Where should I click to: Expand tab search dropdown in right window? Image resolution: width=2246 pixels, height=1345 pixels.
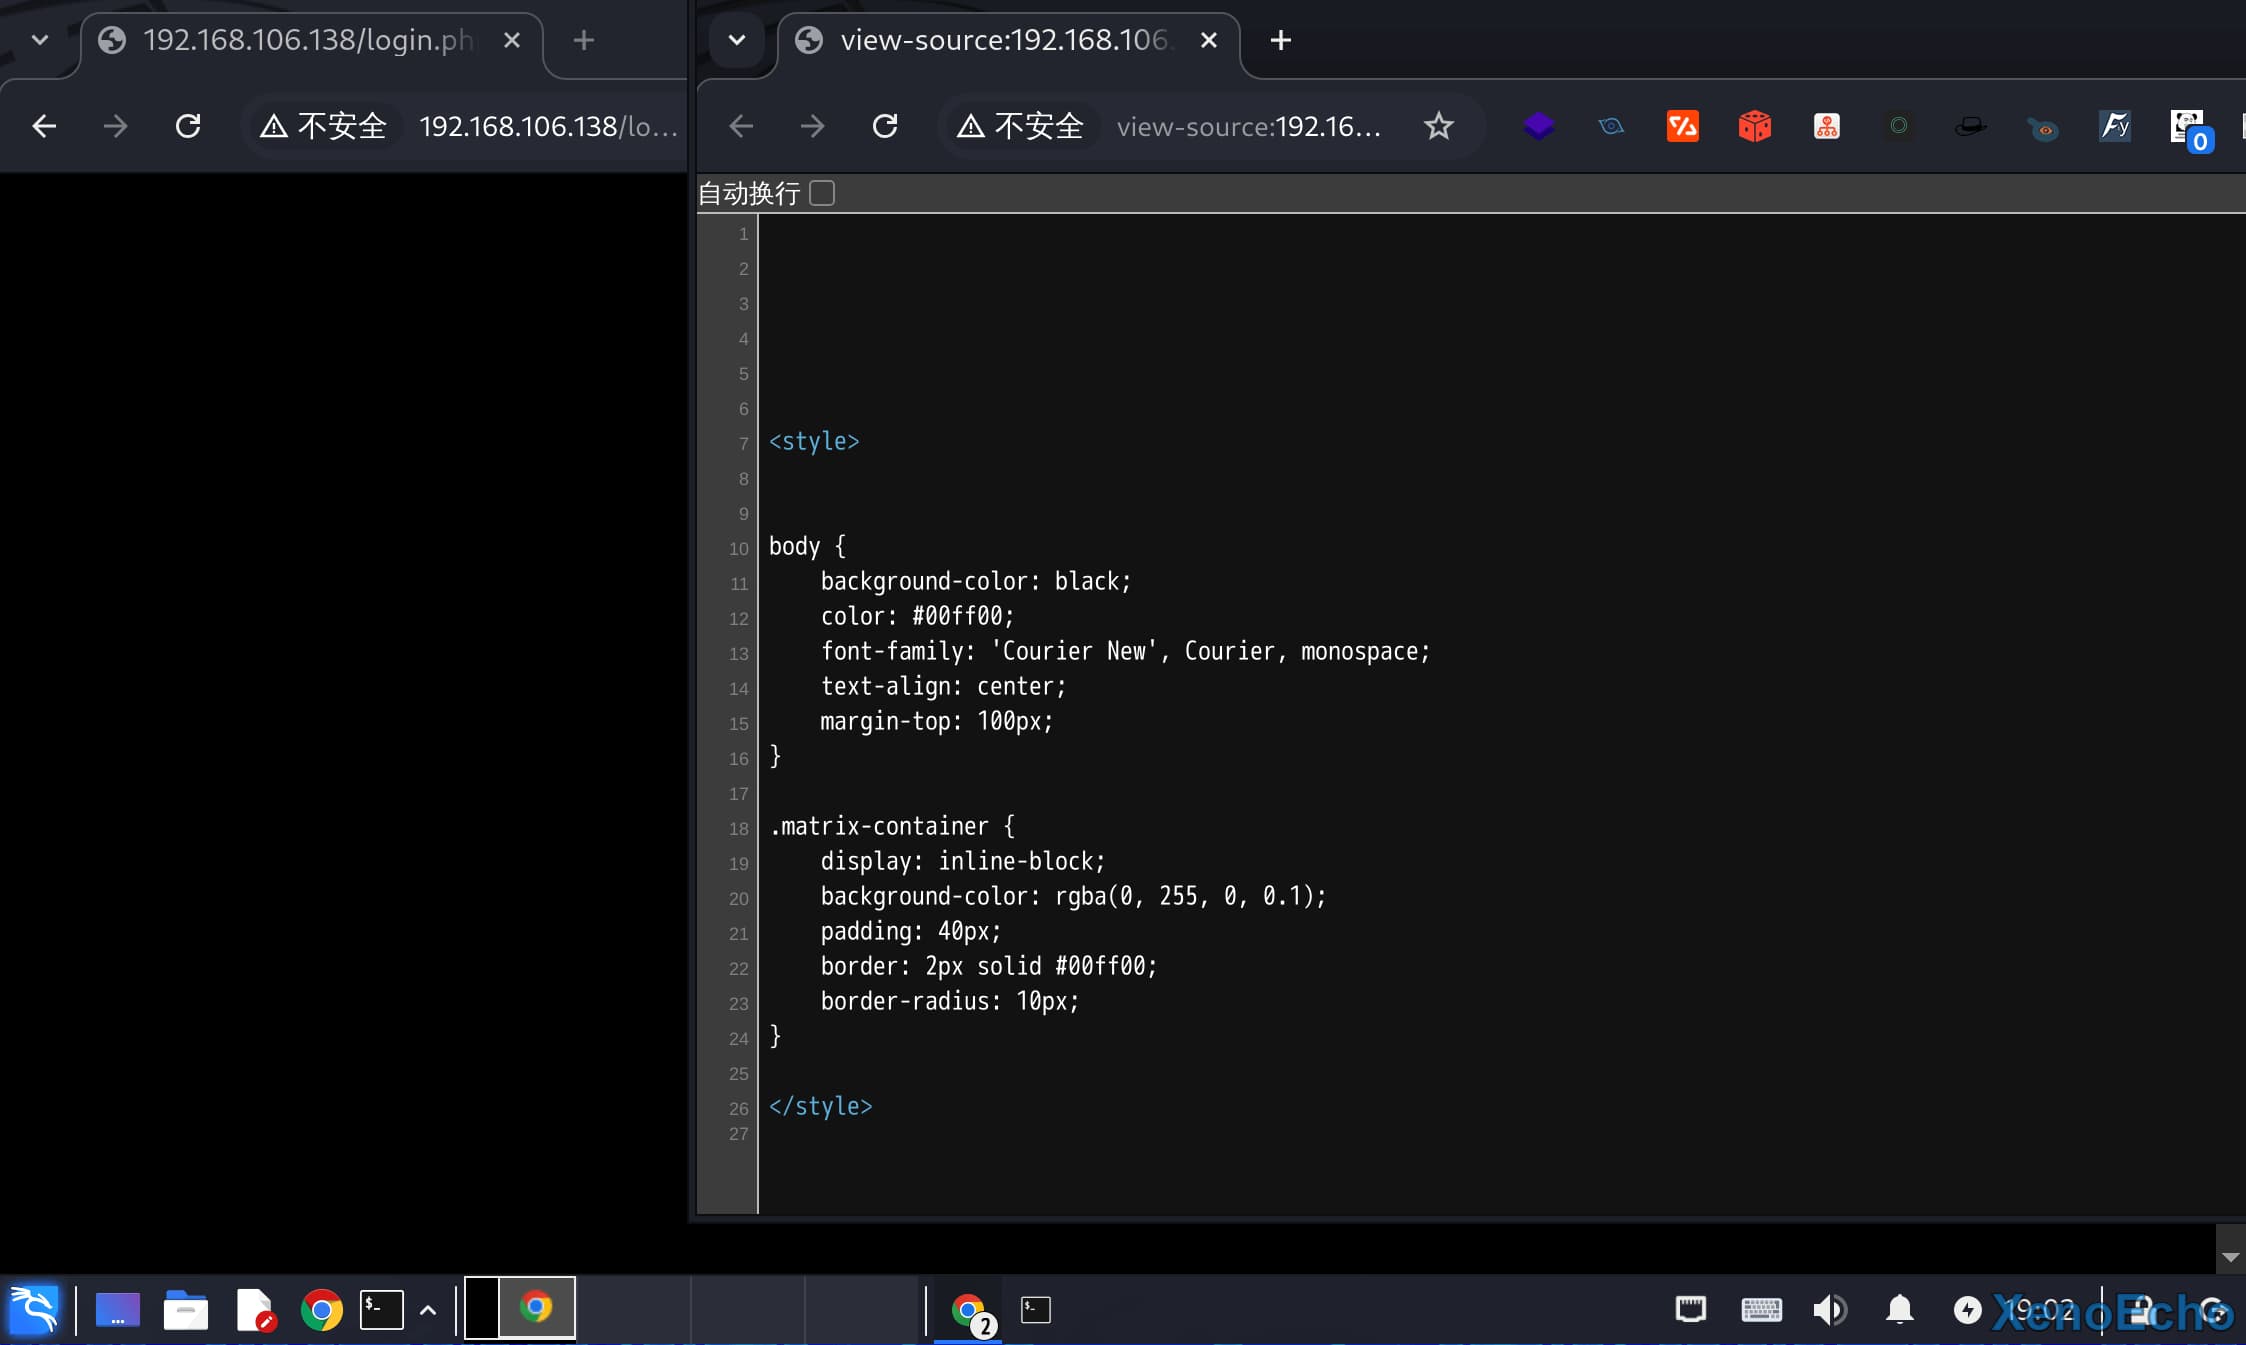(737, 40)
